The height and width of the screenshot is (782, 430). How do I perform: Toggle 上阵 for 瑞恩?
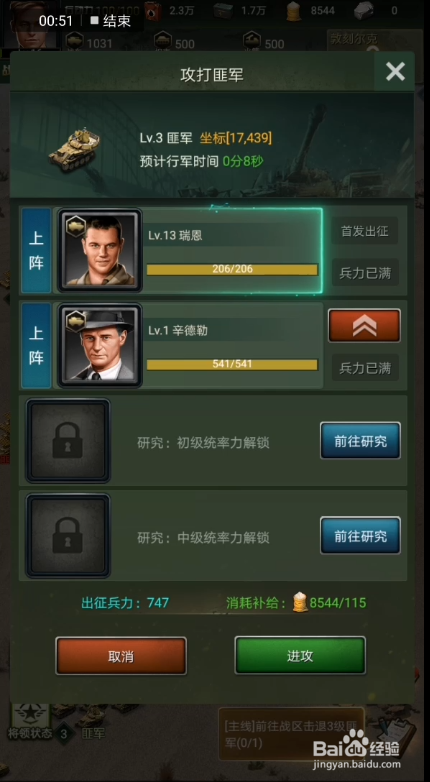(36, 251)
